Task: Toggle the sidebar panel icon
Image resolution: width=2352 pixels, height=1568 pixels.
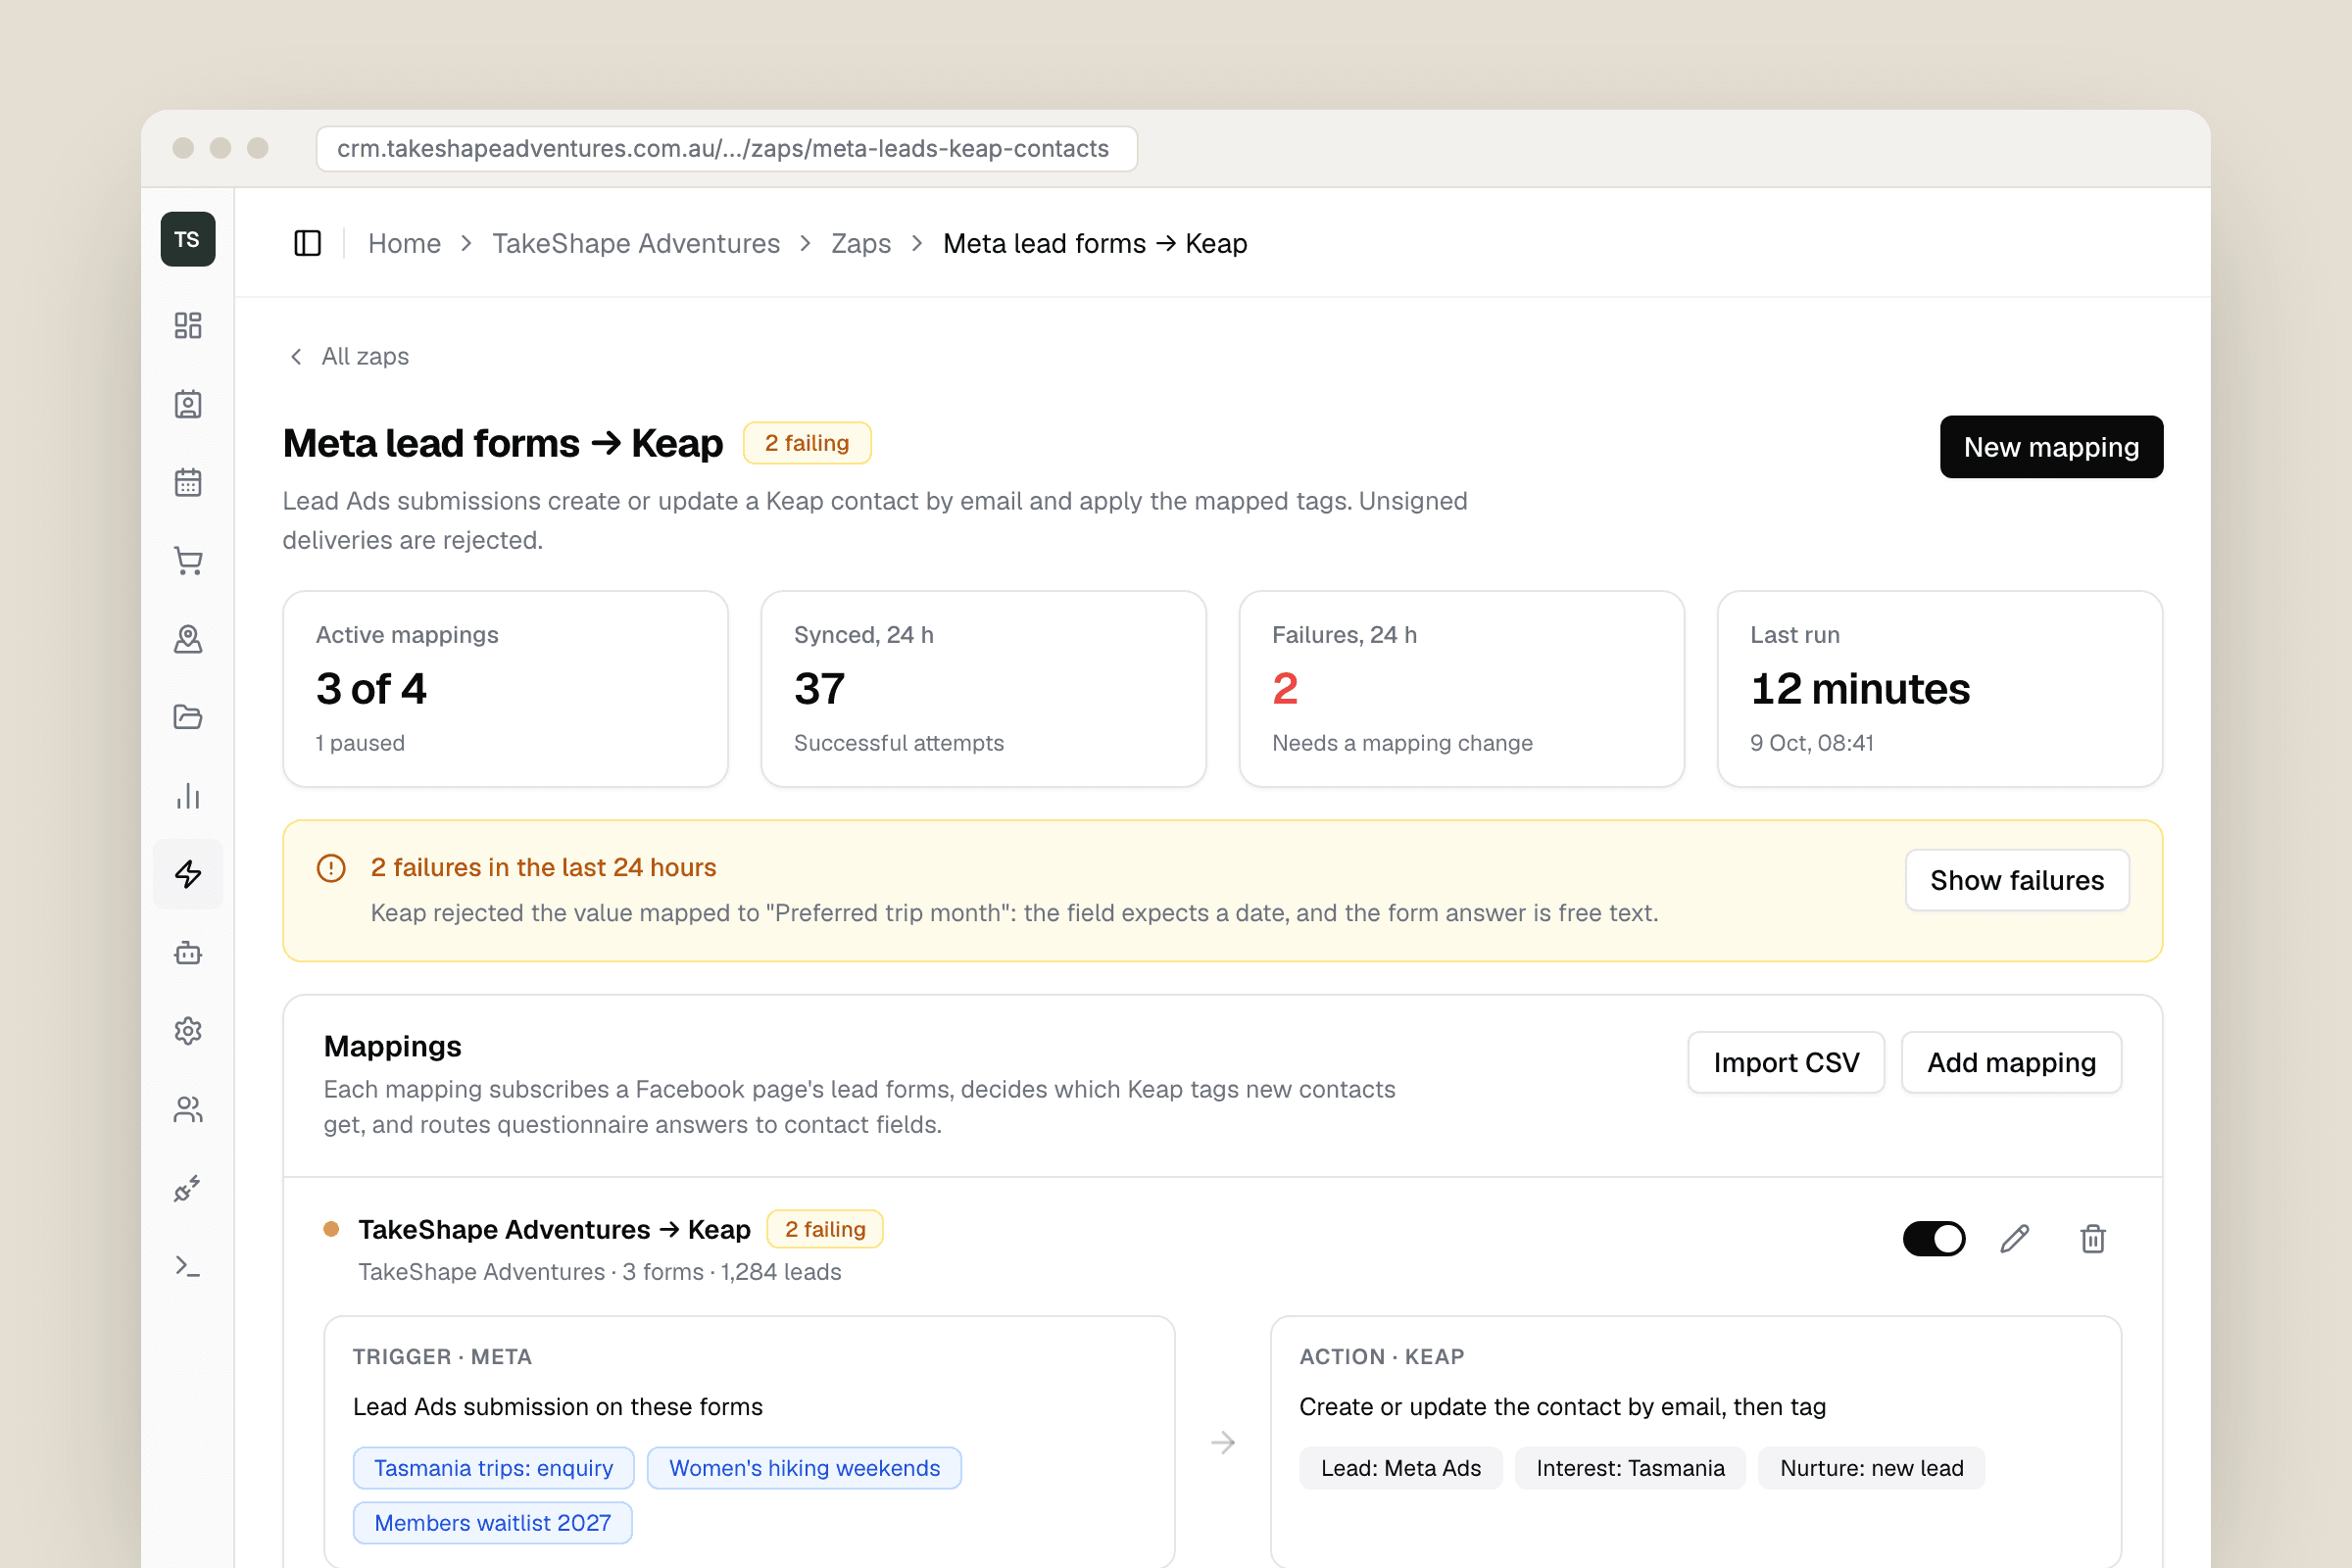Action: coord(307,243)
